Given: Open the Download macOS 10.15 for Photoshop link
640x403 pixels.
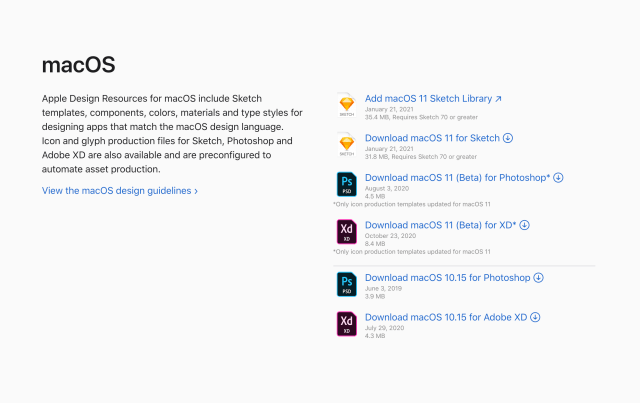Looking at the screenshot, I should pos(447,278).
